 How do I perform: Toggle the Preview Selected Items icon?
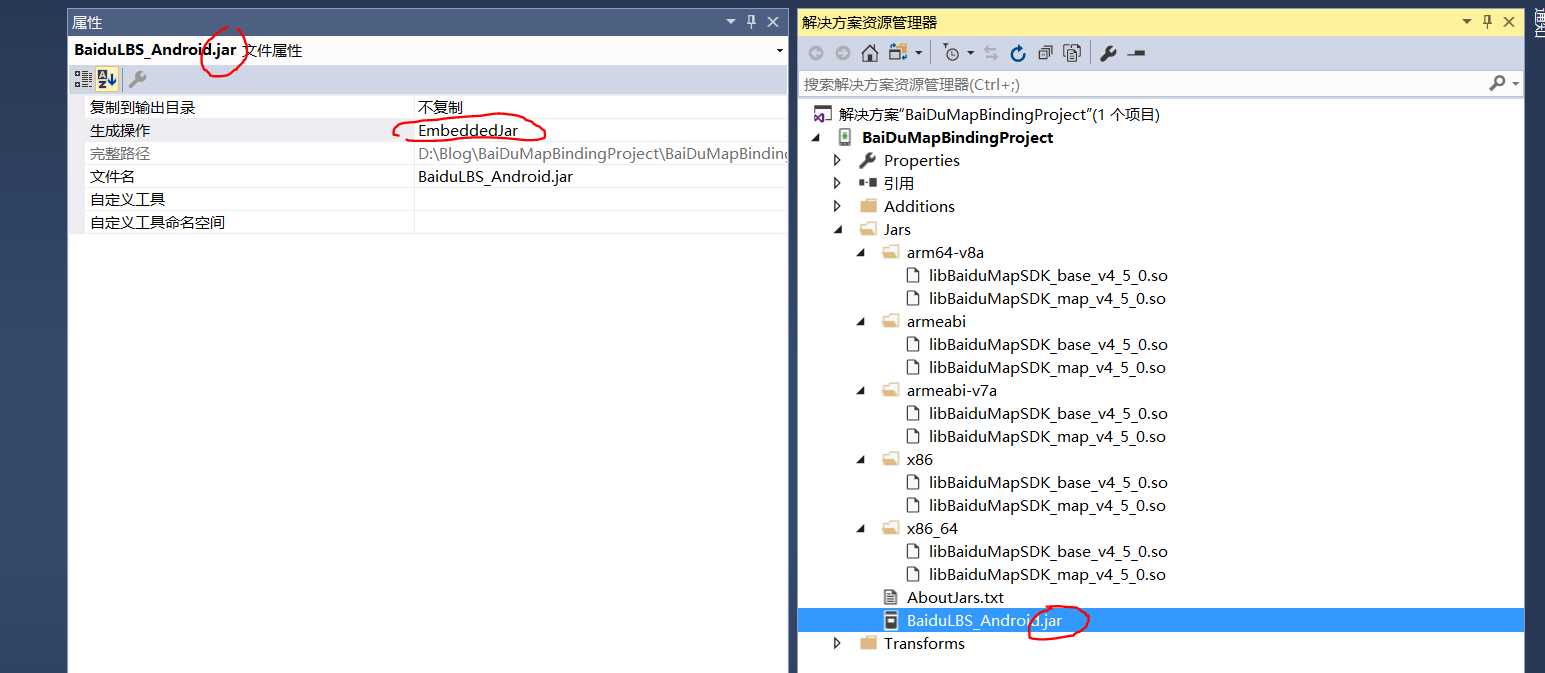coord(1136,53)
